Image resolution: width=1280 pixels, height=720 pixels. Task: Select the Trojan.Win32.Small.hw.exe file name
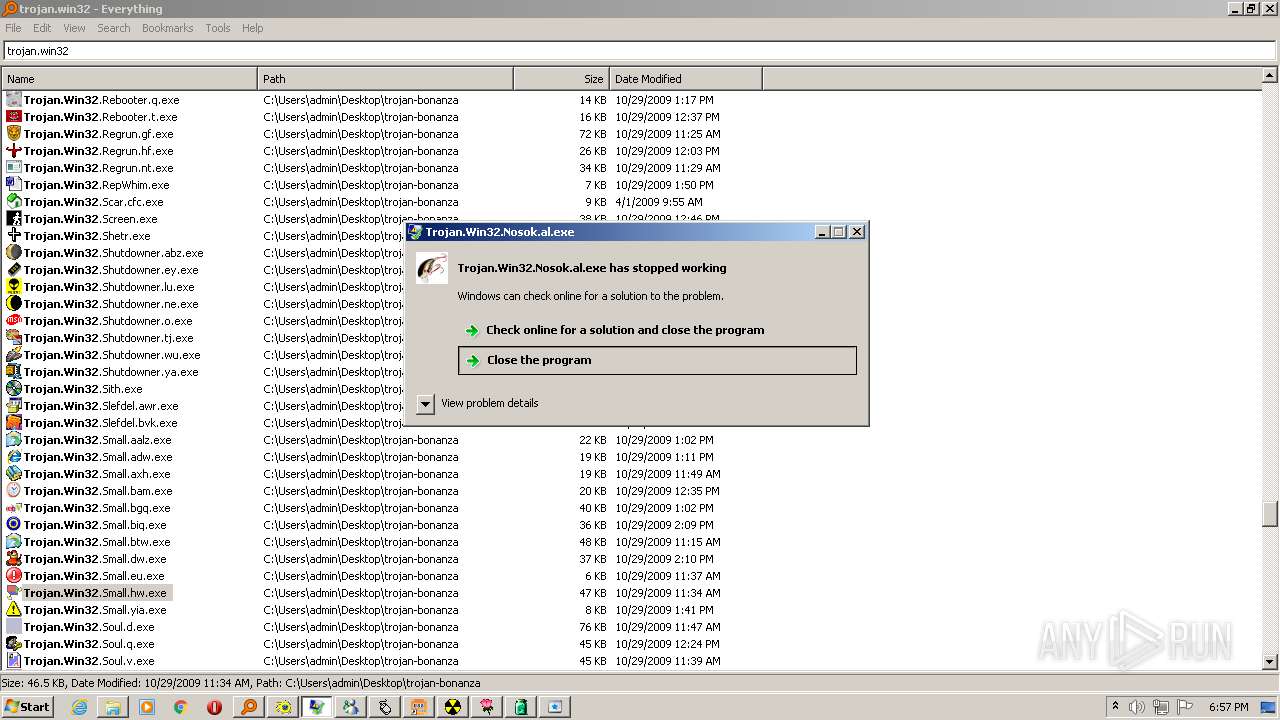95,593
